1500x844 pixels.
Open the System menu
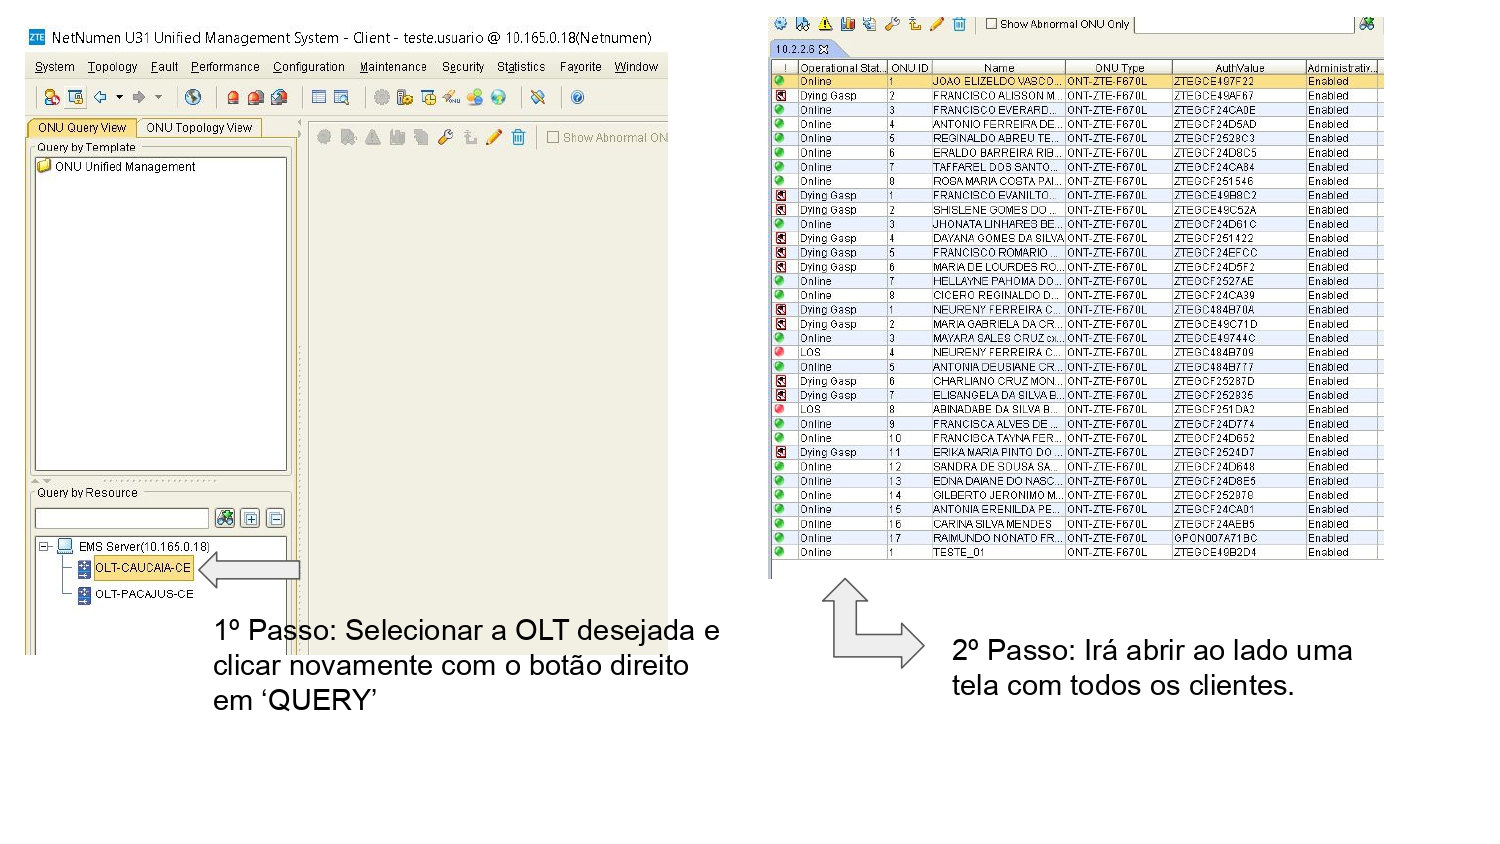tap(55, 67)
